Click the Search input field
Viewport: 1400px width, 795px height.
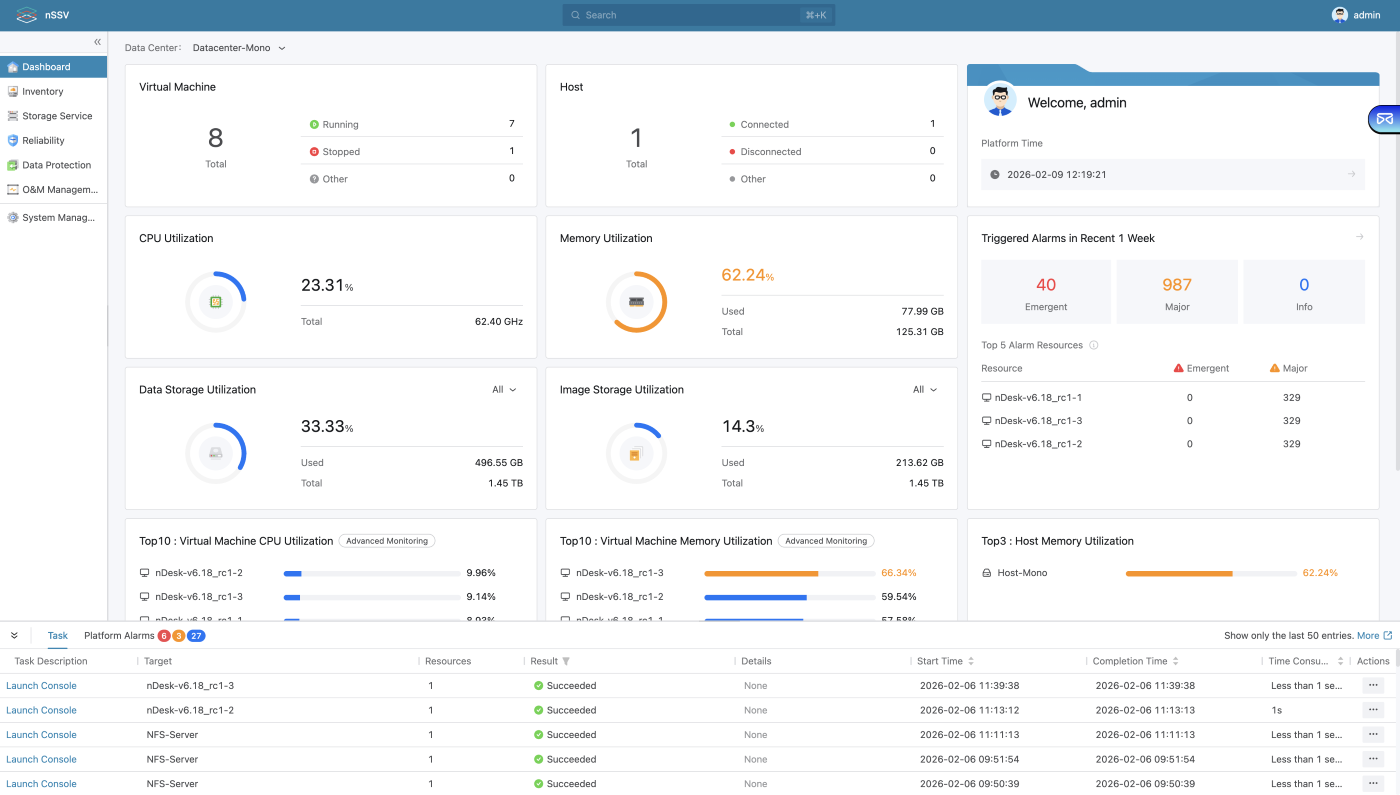click(698, 15)
